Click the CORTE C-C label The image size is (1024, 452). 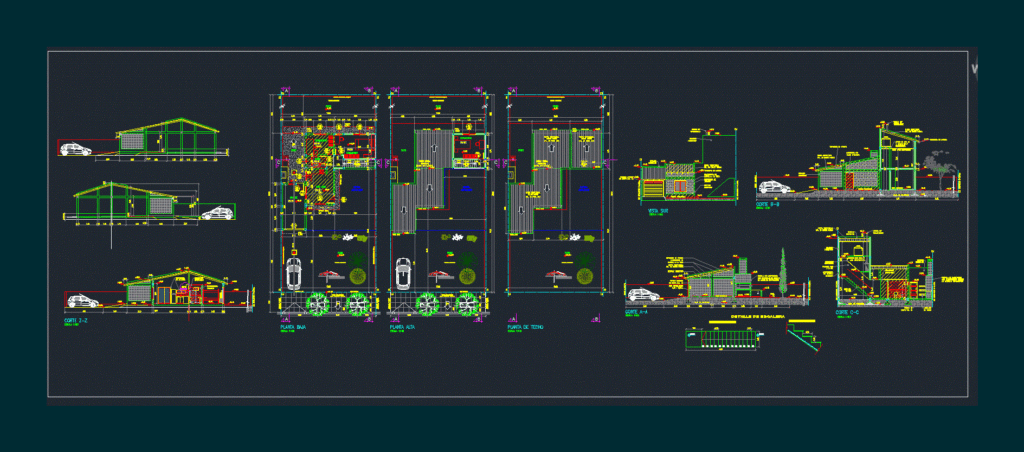(848, 312)
